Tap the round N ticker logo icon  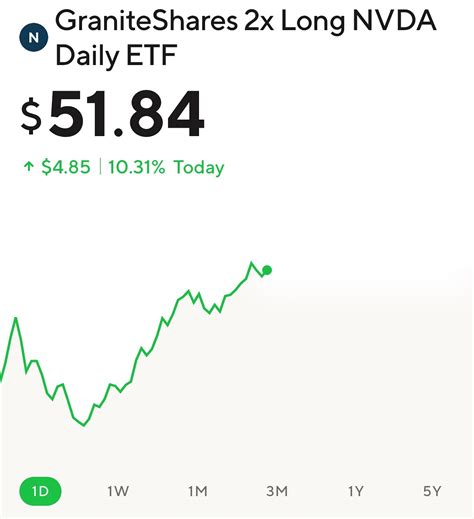33,37
